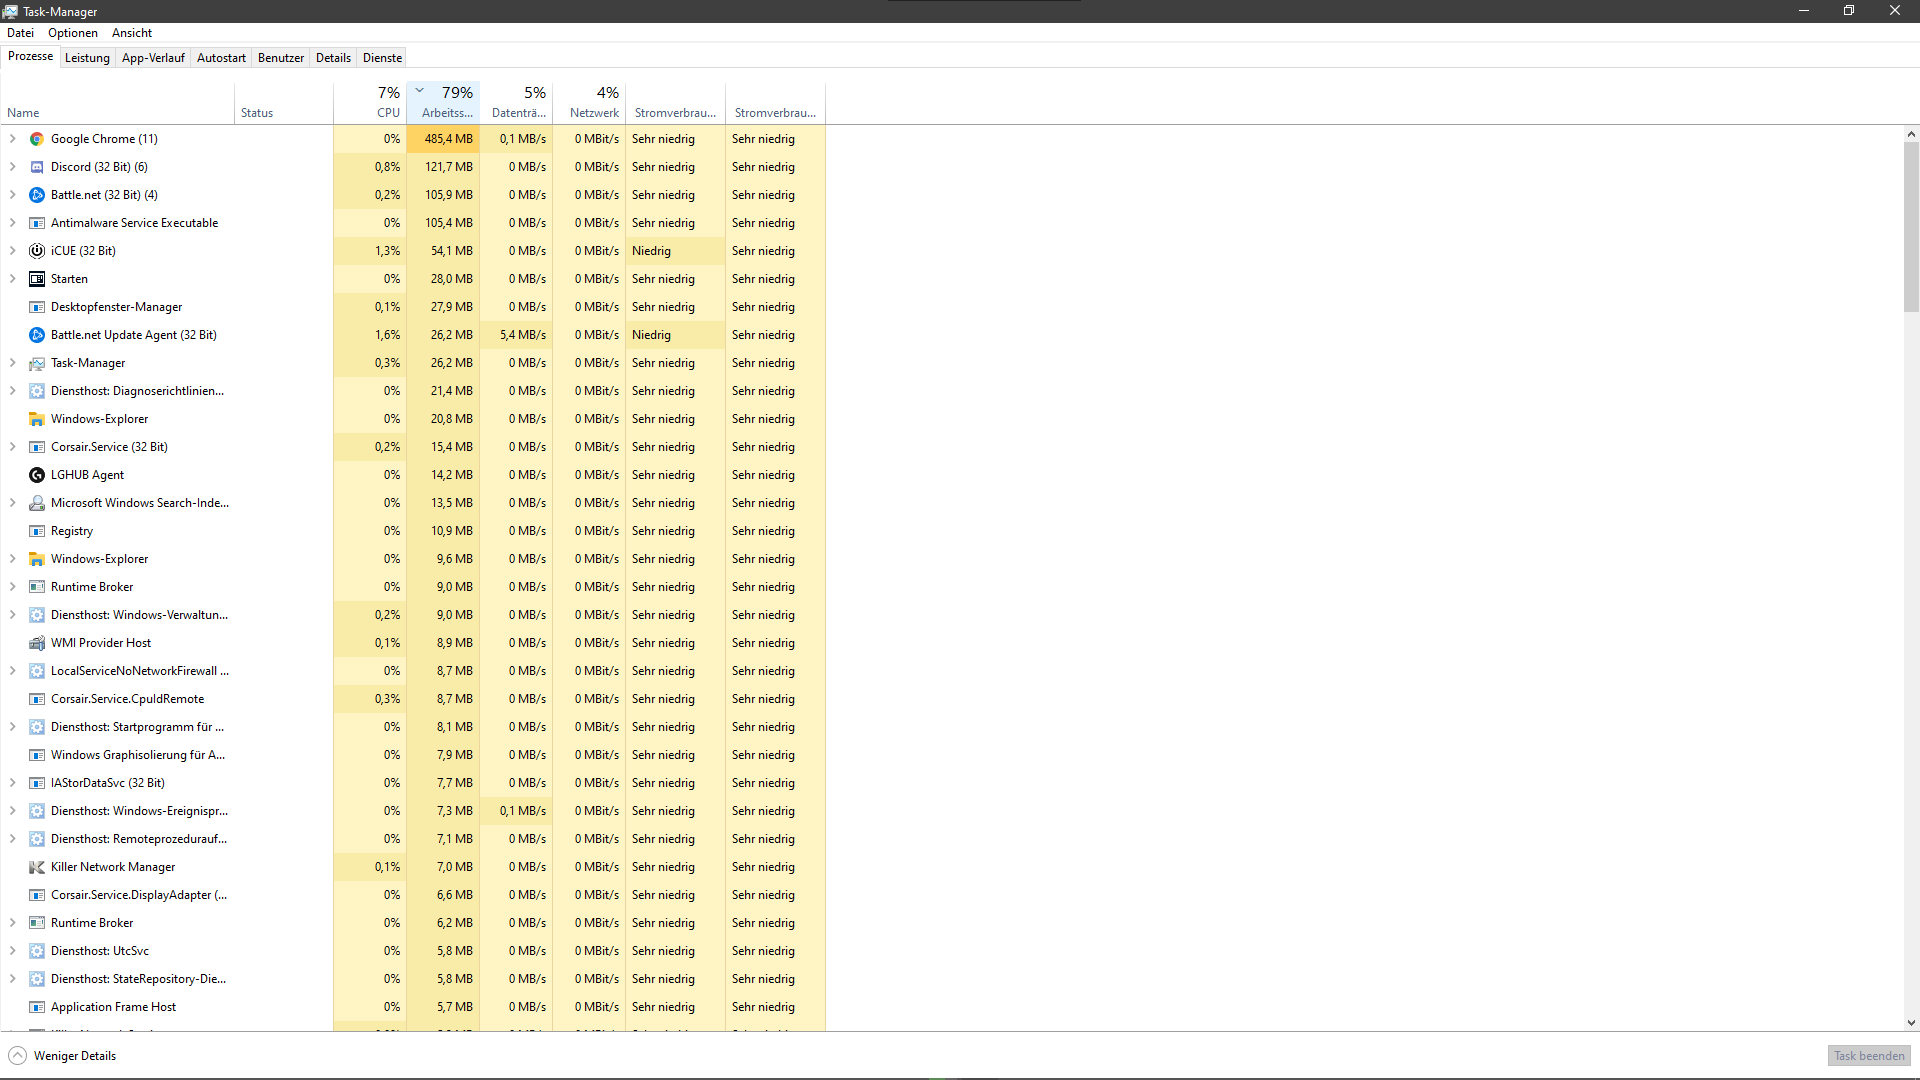Expand Microsoft Windows Search-Indexer entry
The width and height of the screenshot is (1920, 1080).
pyautogui.click(x=13, y=503)
